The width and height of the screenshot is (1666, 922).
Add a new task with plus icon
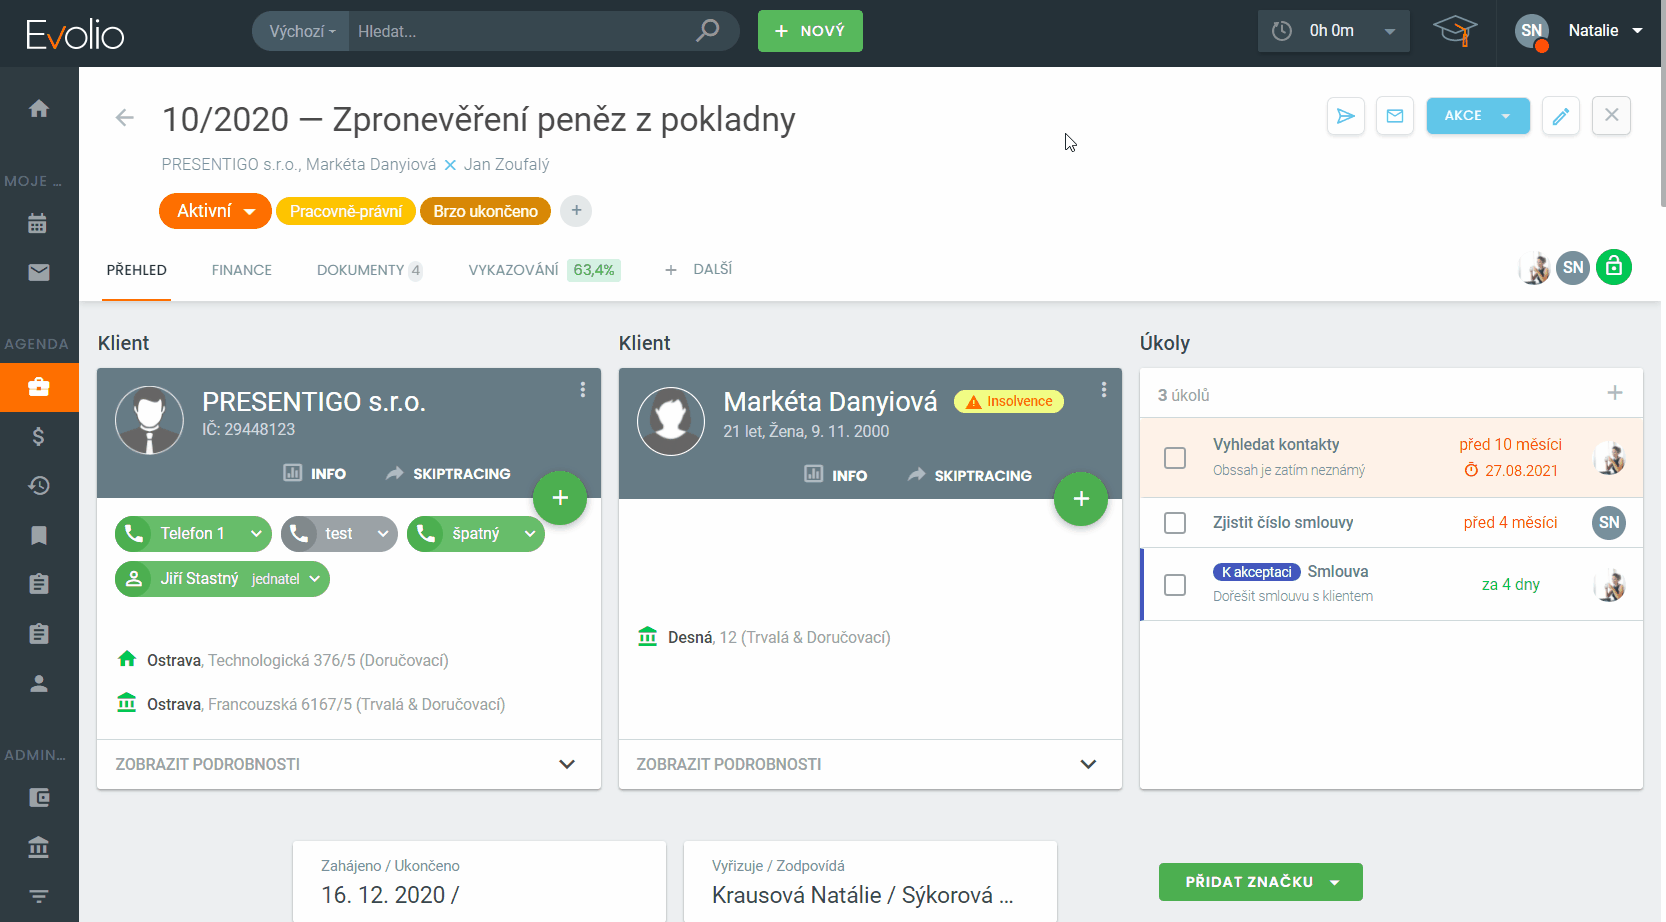click(1614, 393)
